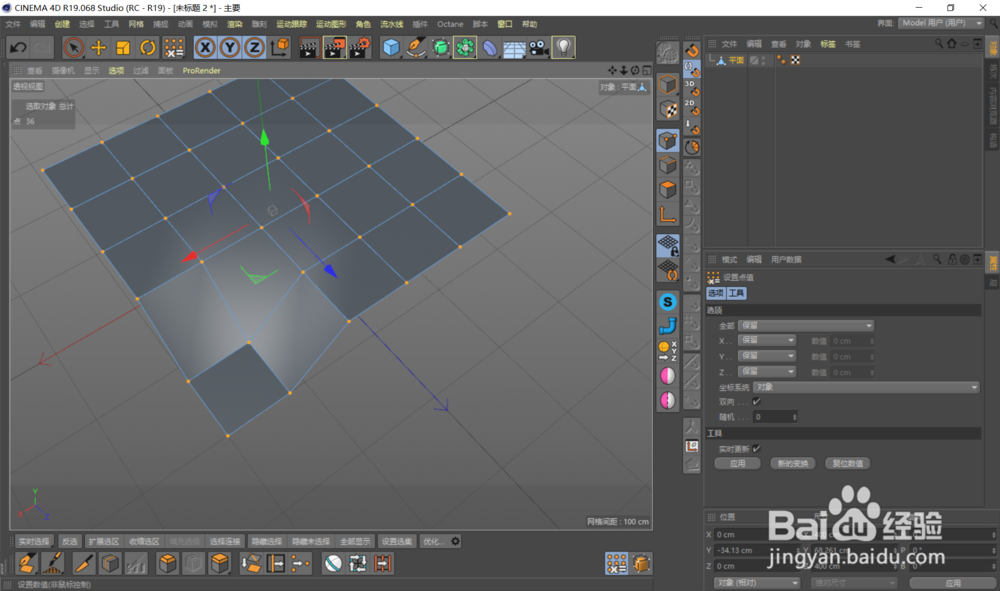Open the 标签 menu in object manager

[x=828, y=44]
